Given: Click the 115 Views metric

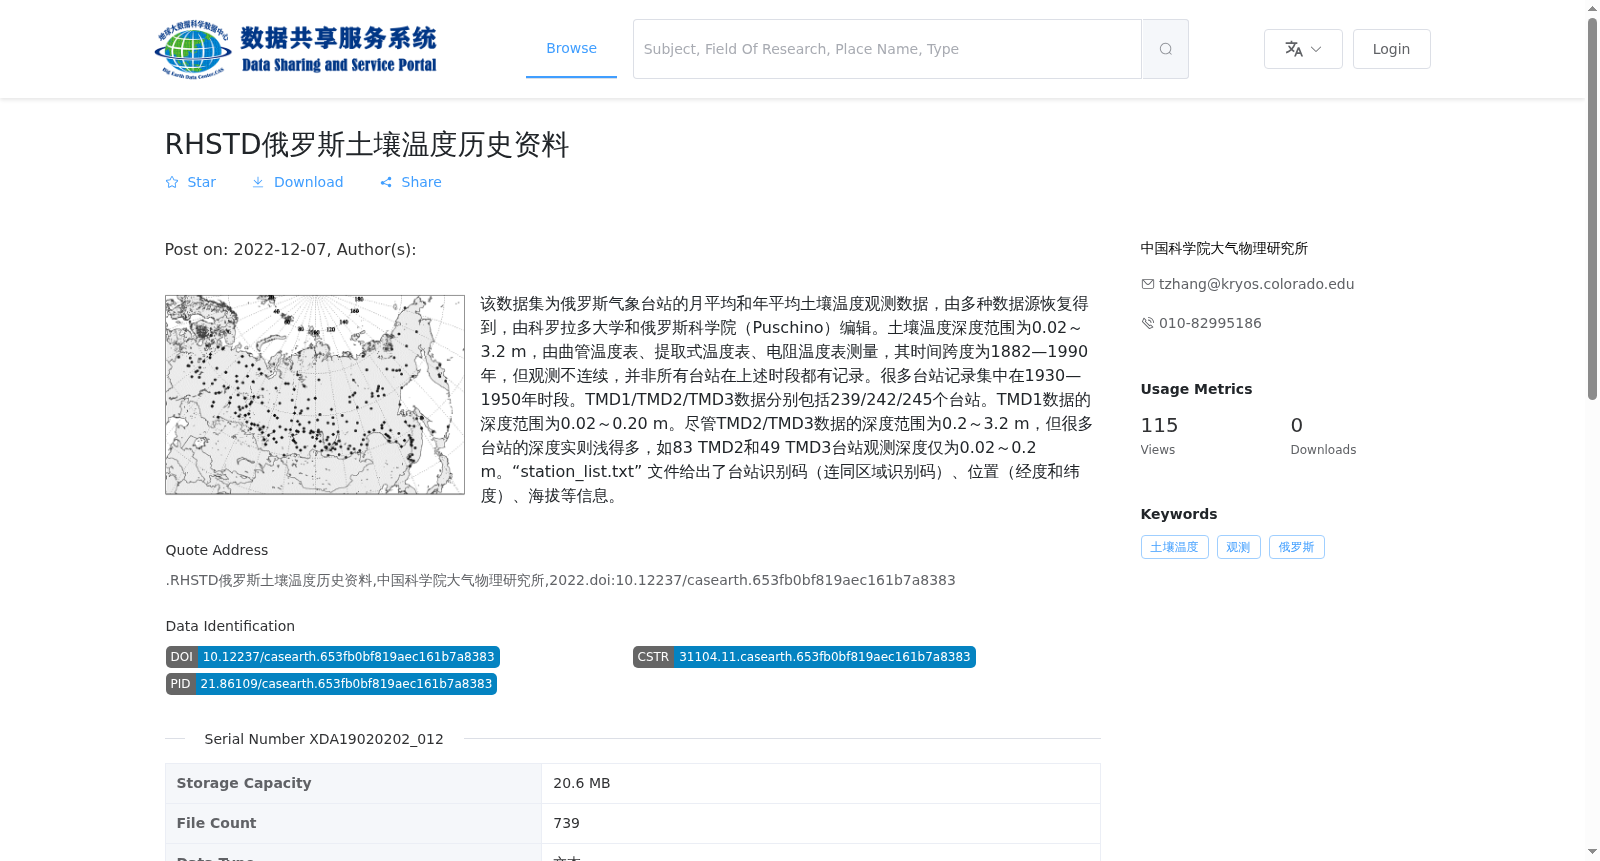Looking at the screenshot, I should pos(1160,435).
